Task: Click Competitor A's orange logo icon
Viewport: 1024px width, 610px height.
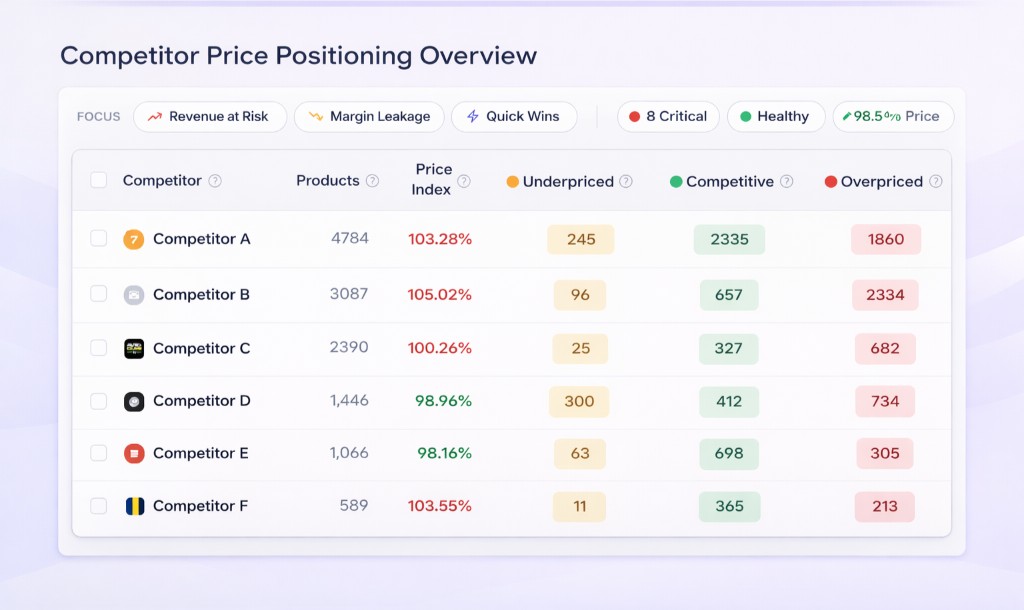Action: click(134, 239)
